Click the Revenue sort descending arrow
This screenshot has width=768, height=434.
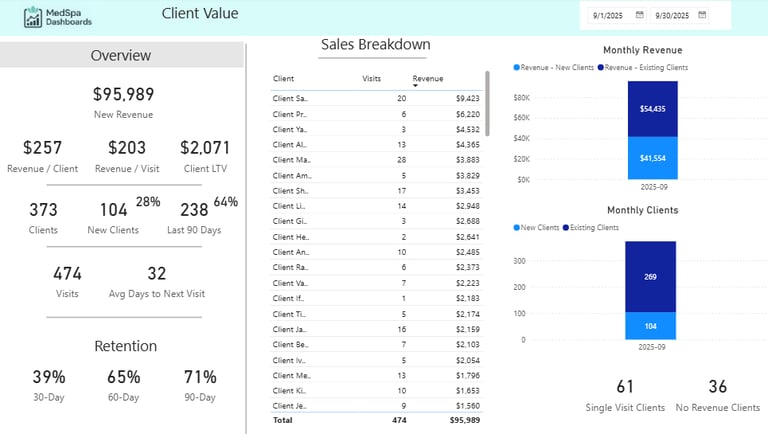(x=416, y=86)
